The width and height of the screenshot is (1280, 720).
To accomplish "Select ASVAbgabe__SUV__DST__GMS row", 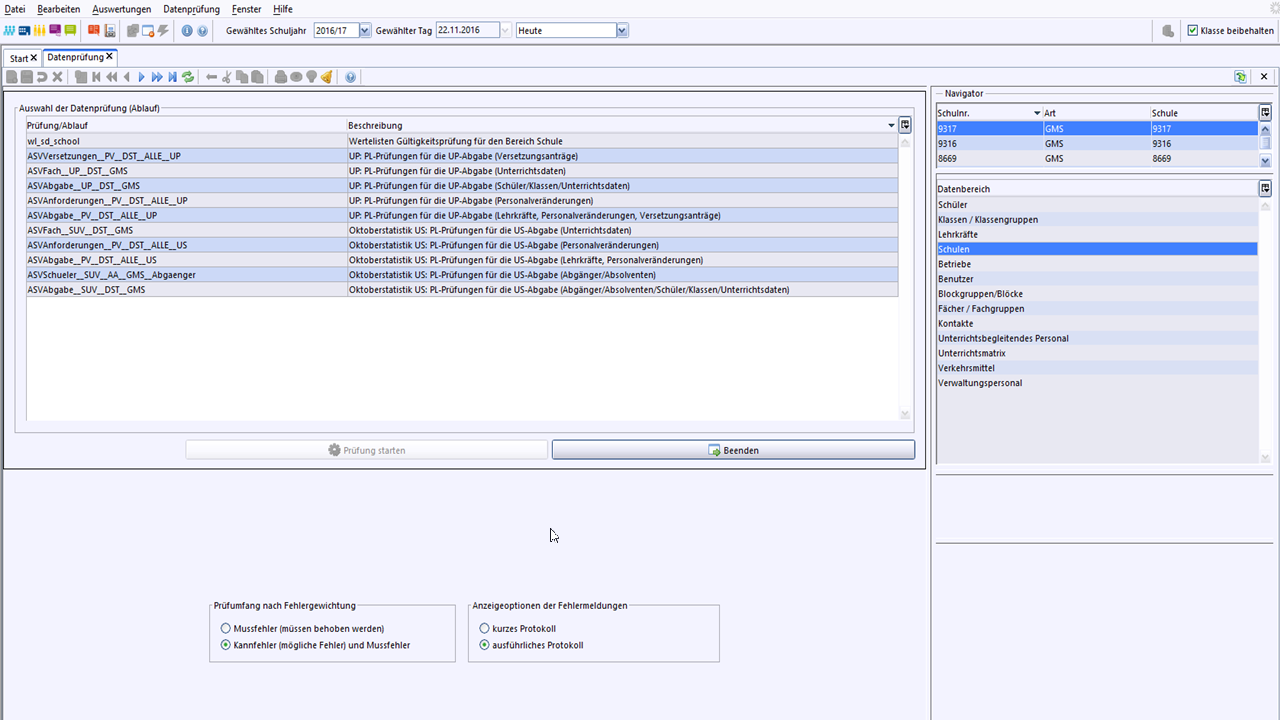I will (462, 290).
